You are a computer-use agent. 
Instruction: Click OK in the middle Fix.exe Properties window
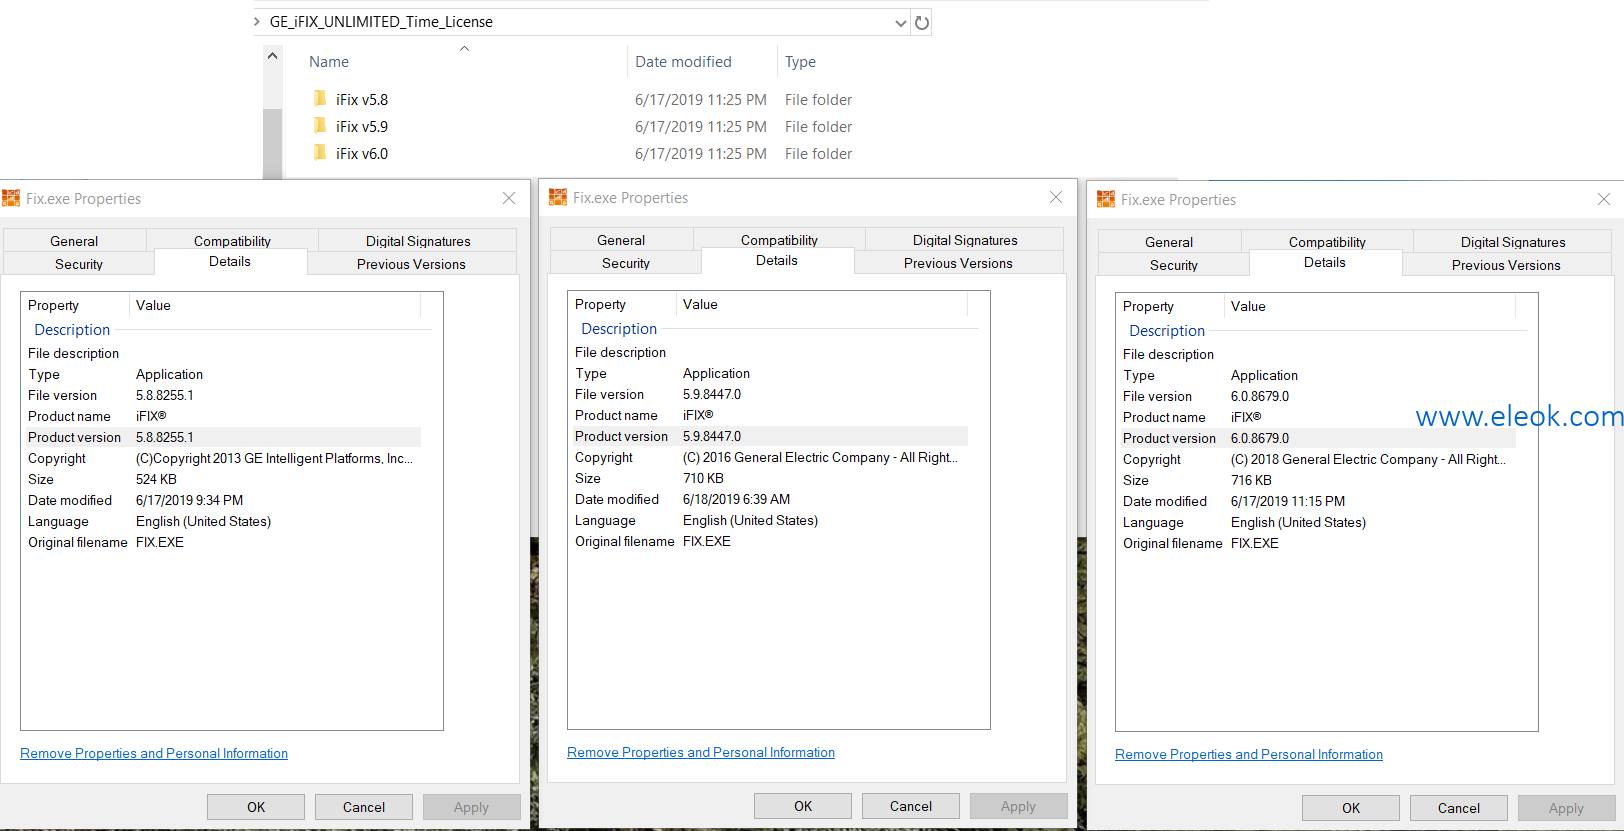pyautogui.click(x=803, y=806)
